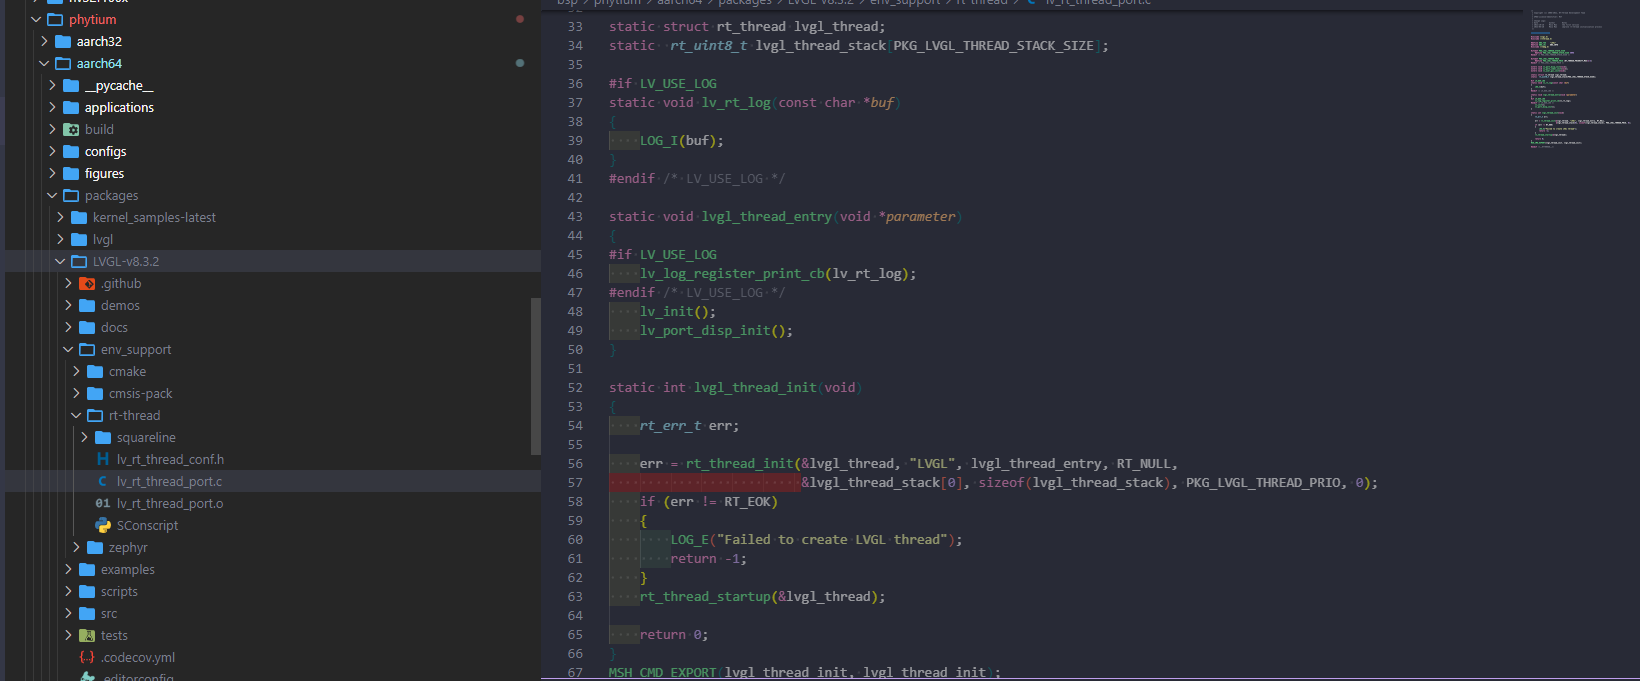Open the demos folder
The width and height of the screenshot is (1640, 681).
(120, 306)
